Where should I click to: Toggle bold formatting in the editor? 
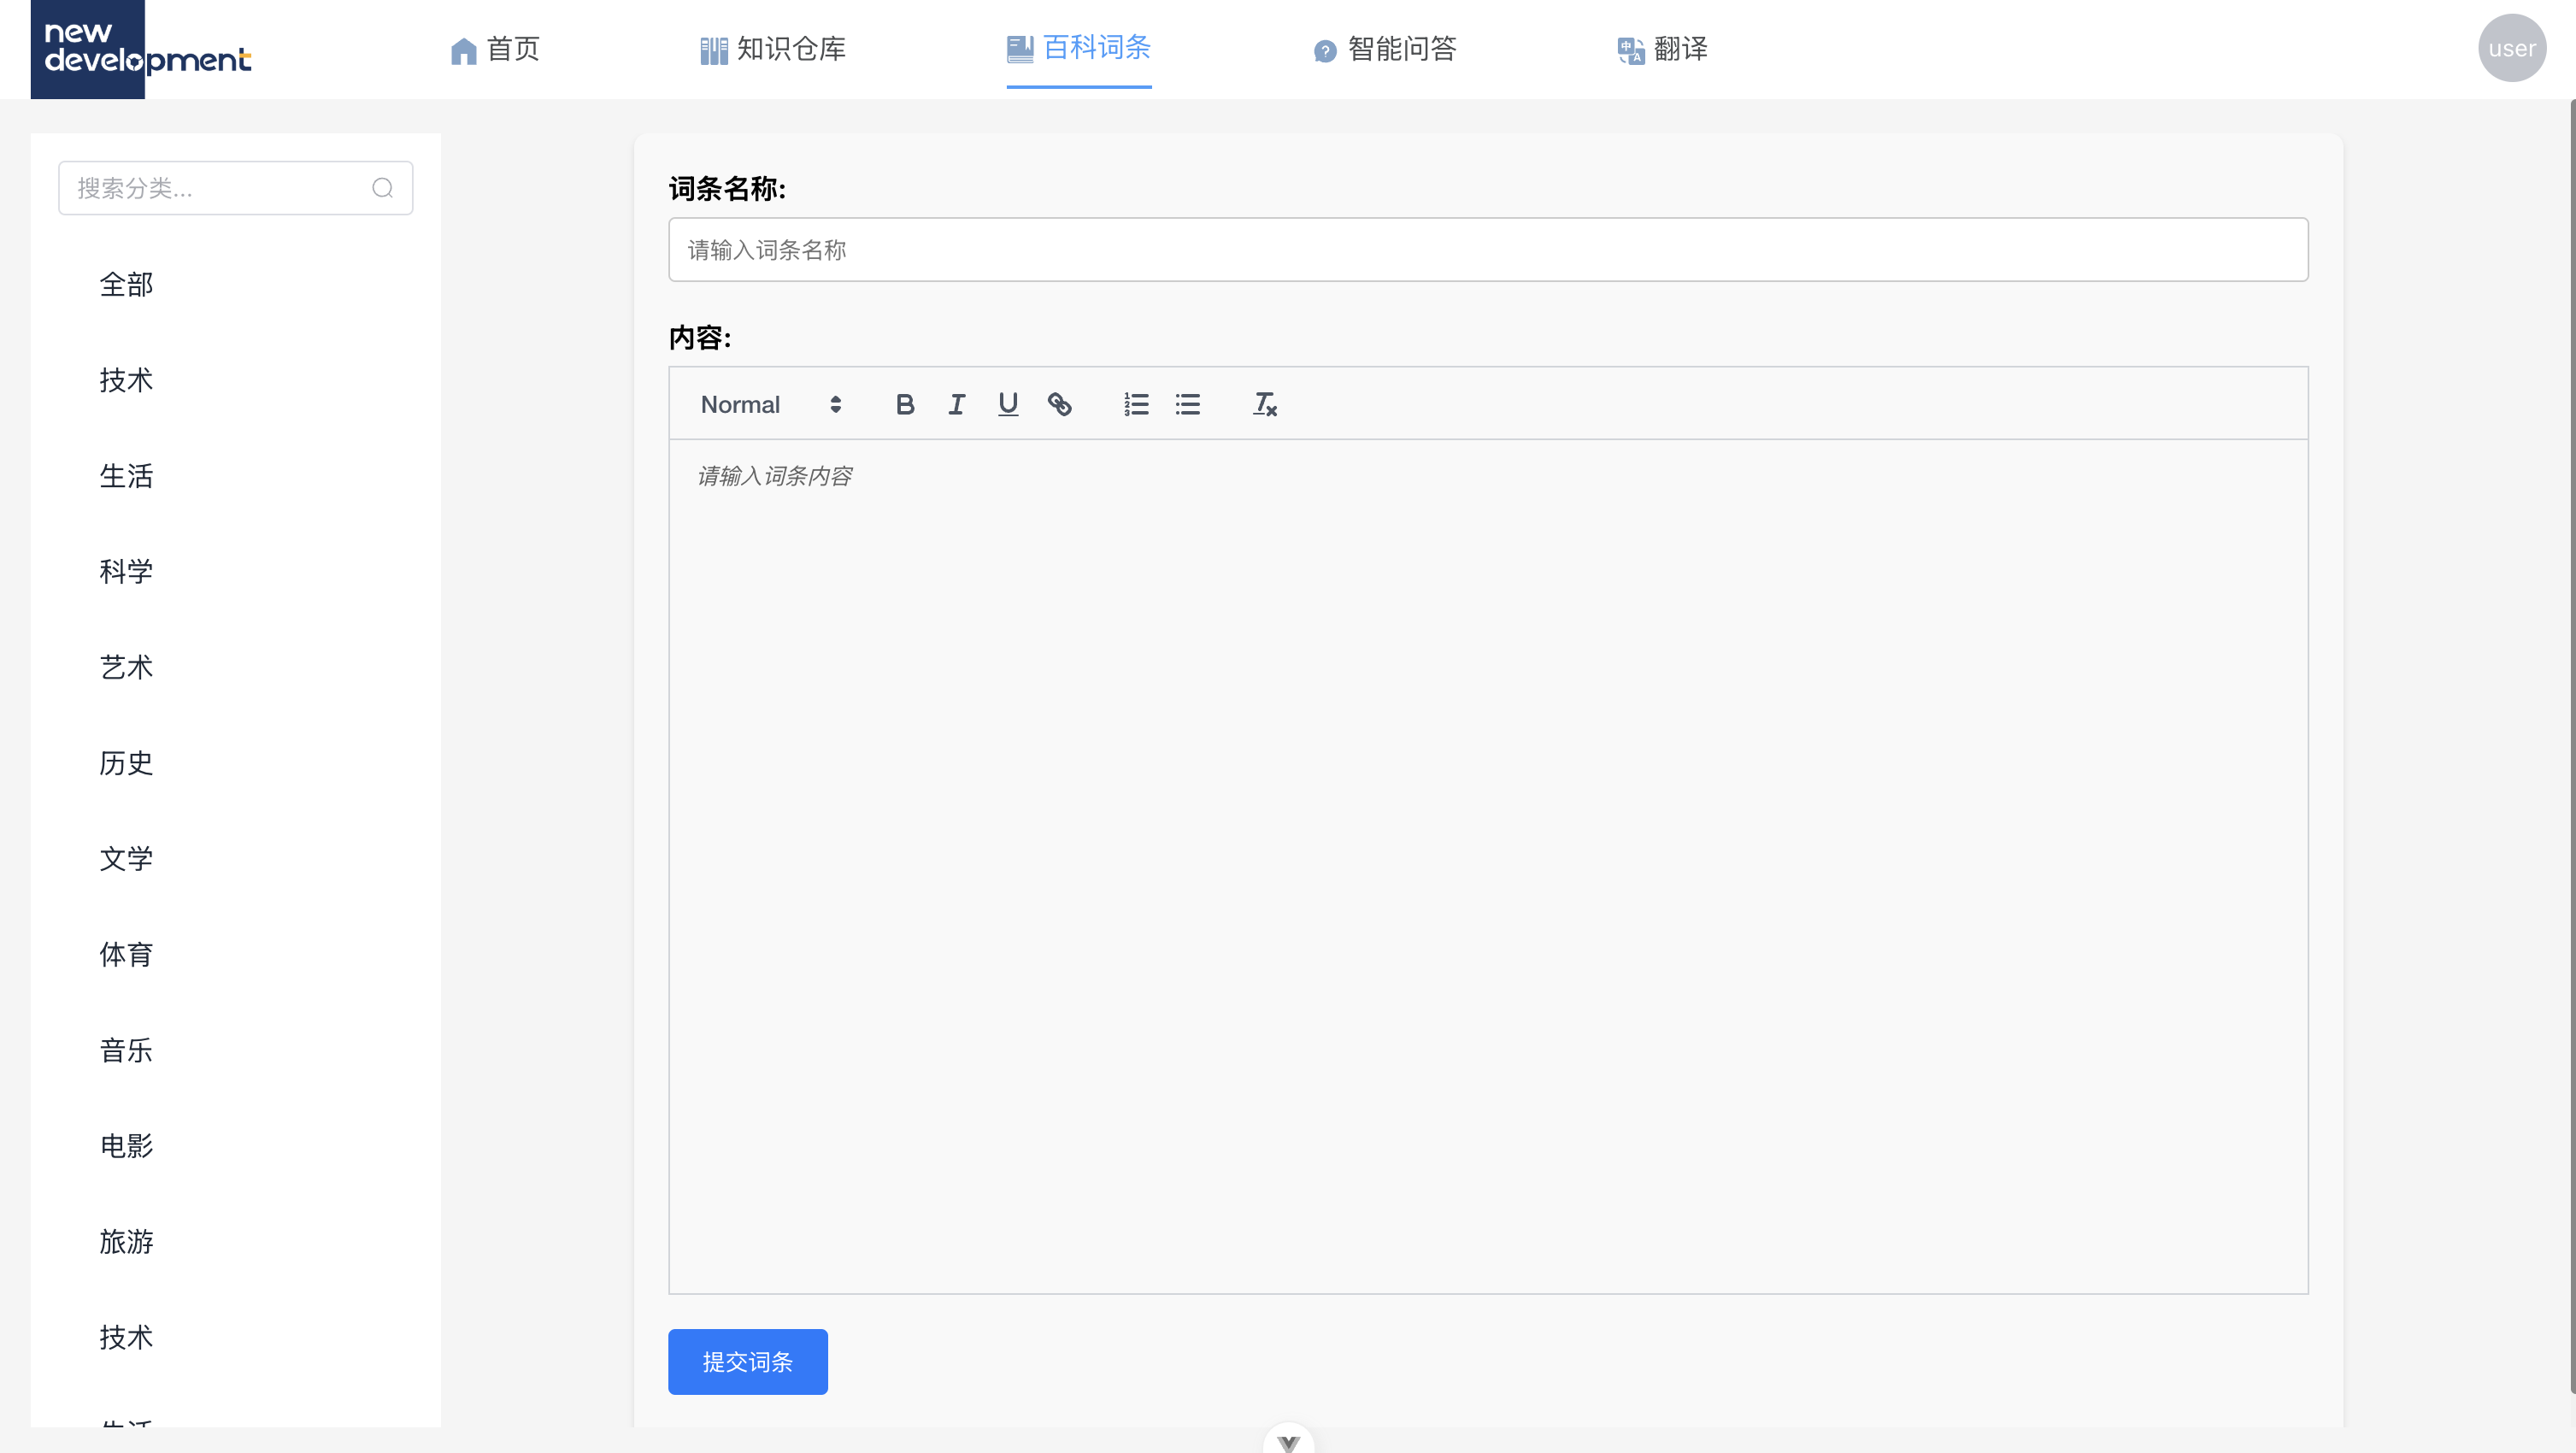tap(905, 404)
